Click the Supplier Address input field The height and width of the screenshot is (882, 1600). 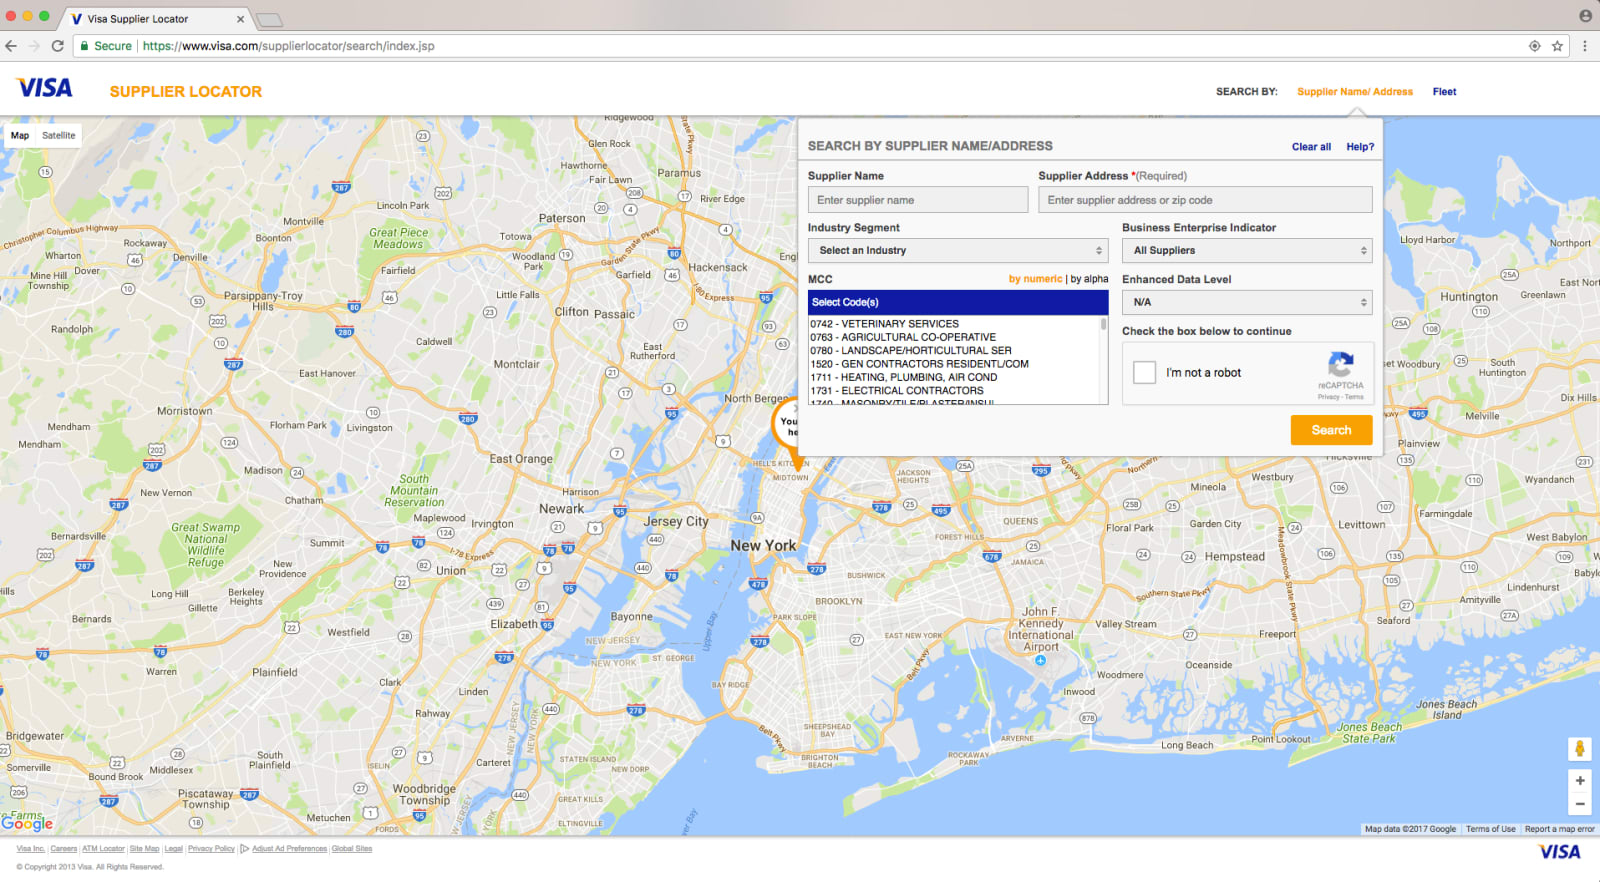1205,200
